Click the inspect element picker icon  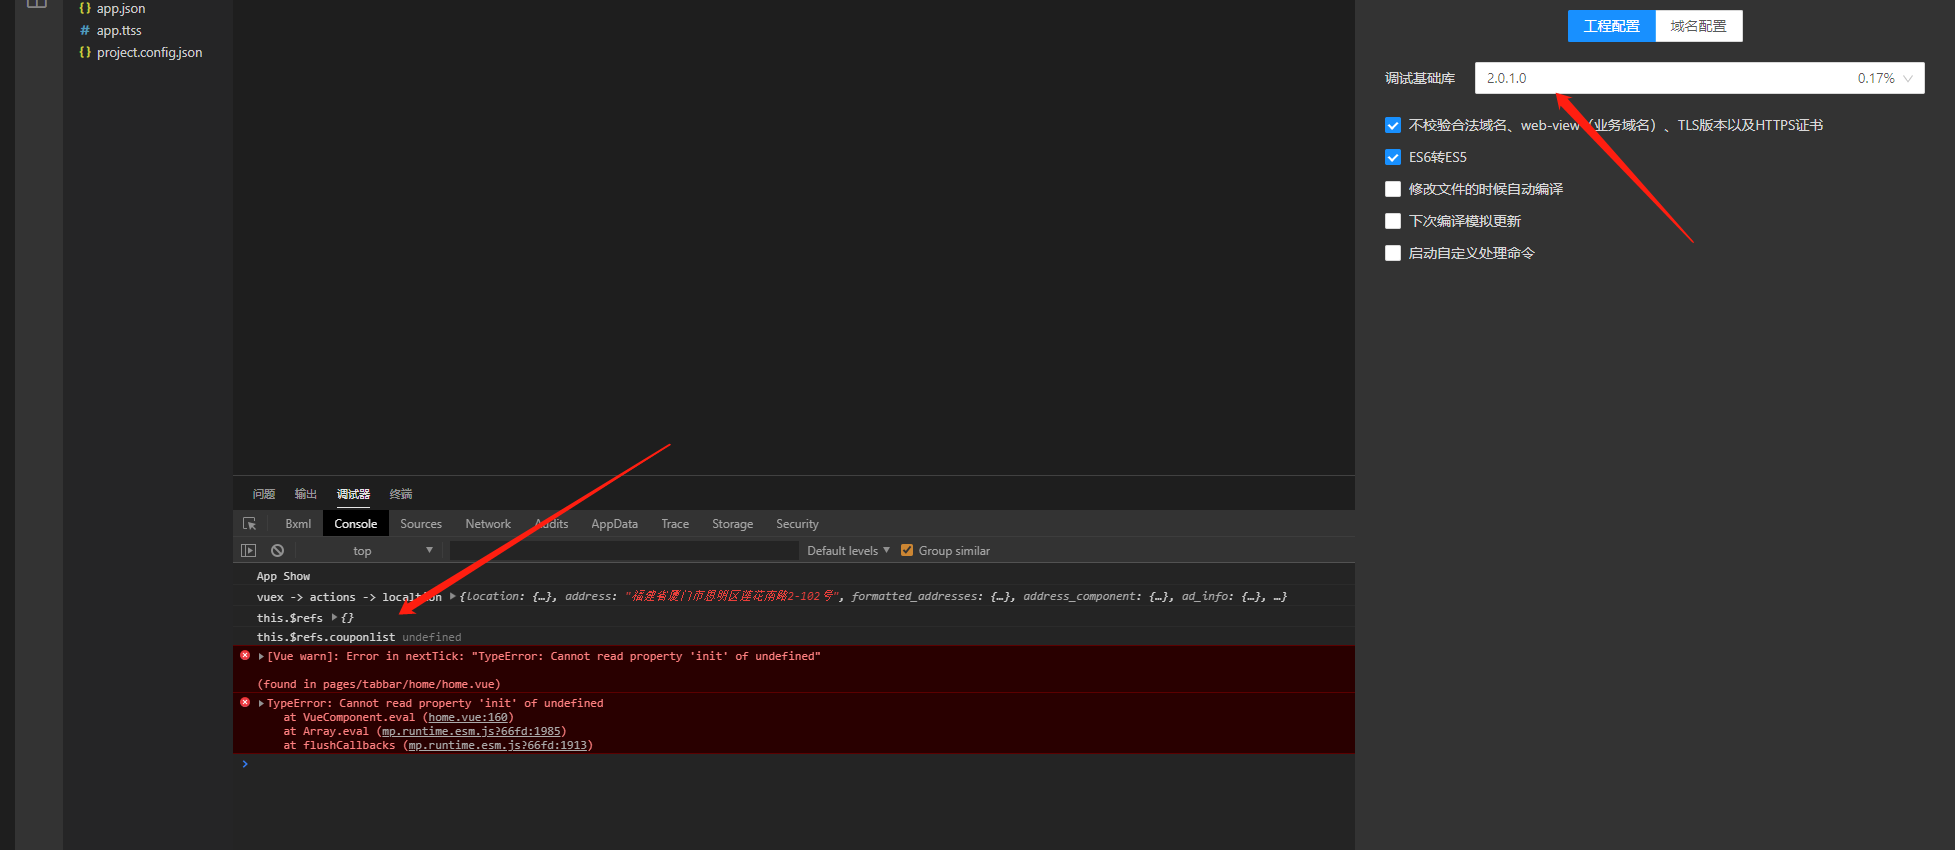250,524
